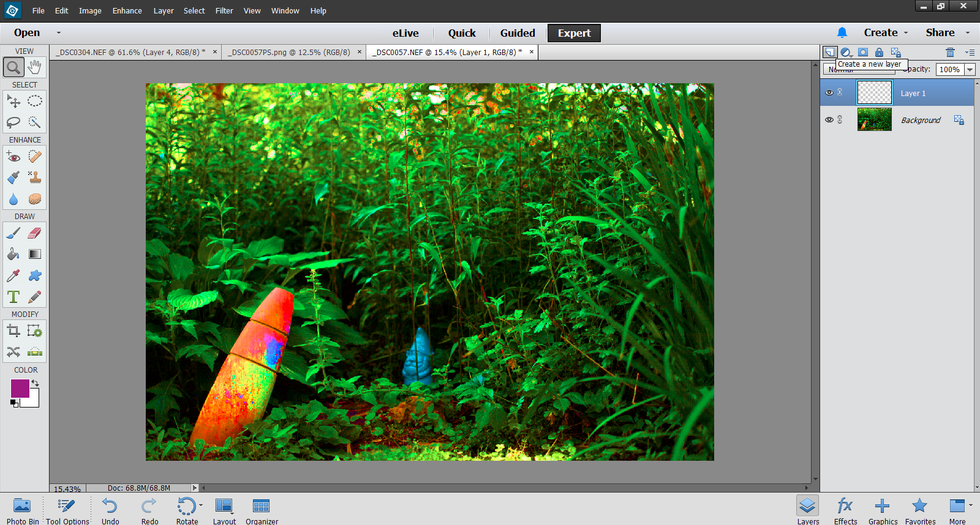Image resolution: width=980 pixels, height=525 pixels.
Task: Select the Hand tool
Action: [35, 67]
